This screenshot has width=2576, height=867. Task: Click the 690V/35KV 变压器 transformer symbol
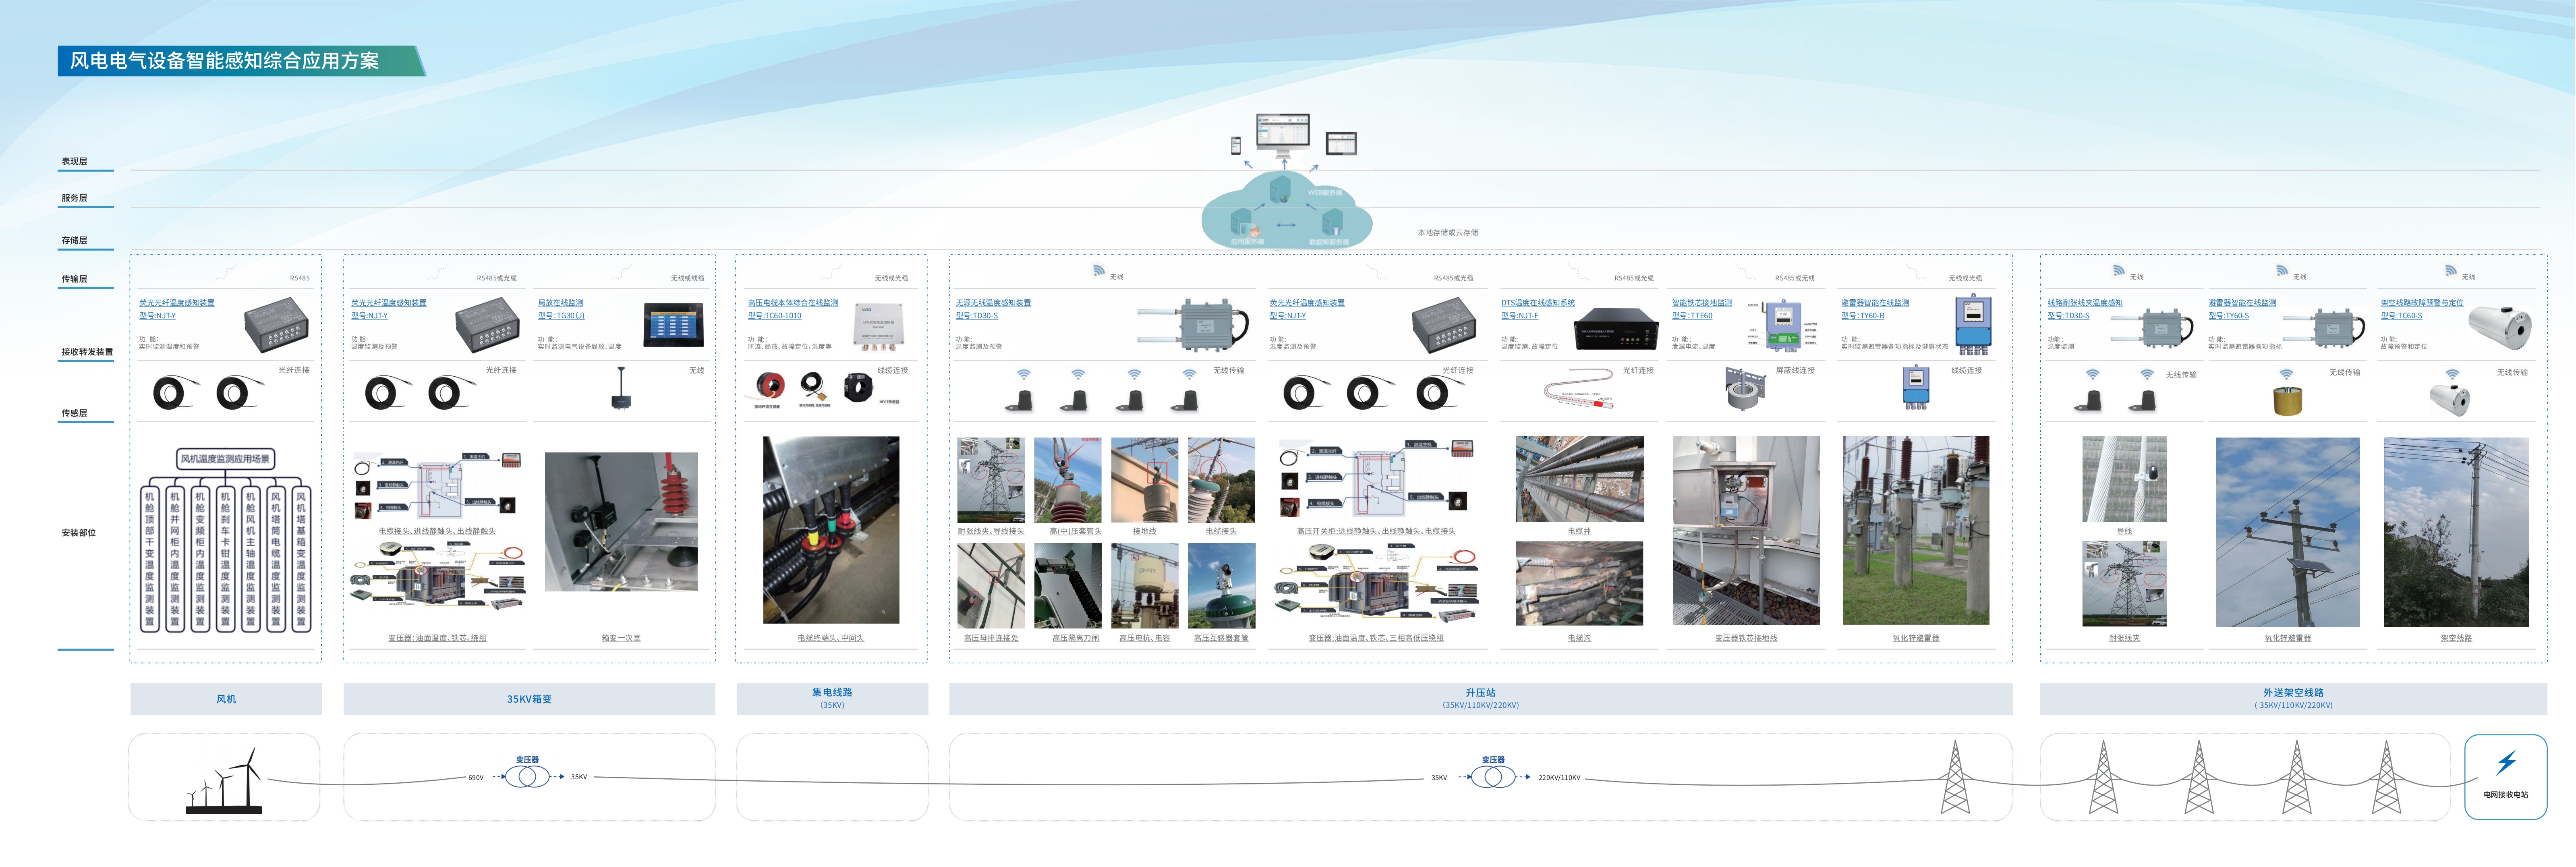point(527,777)
